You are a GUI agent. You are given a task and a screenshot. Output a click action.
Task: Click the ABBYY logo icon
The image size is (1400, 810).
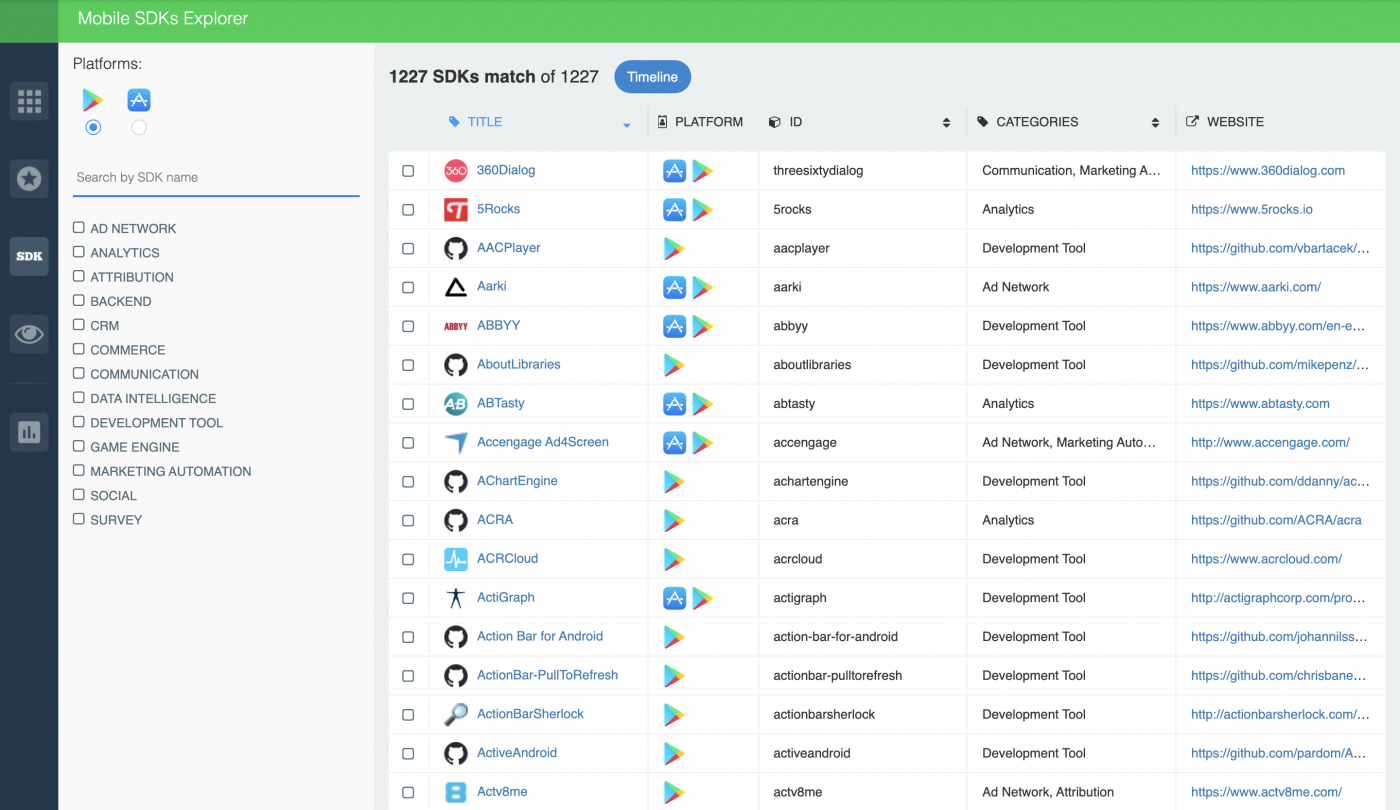(456, 326)
